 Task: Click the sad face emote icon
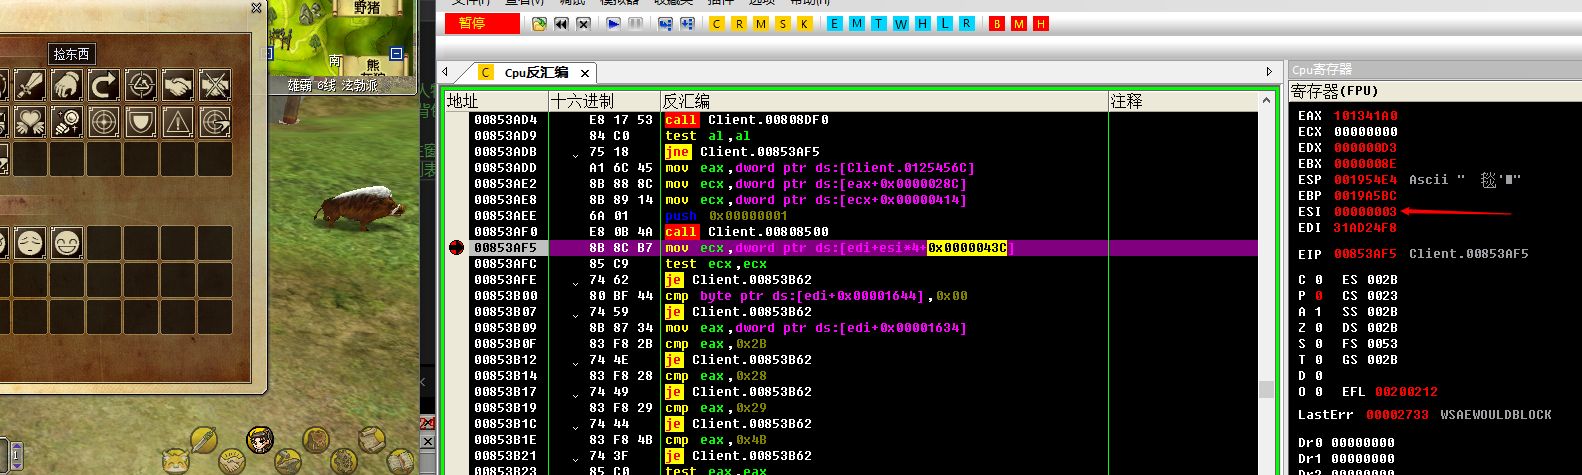pyautogui.click(x=30, y=243)
